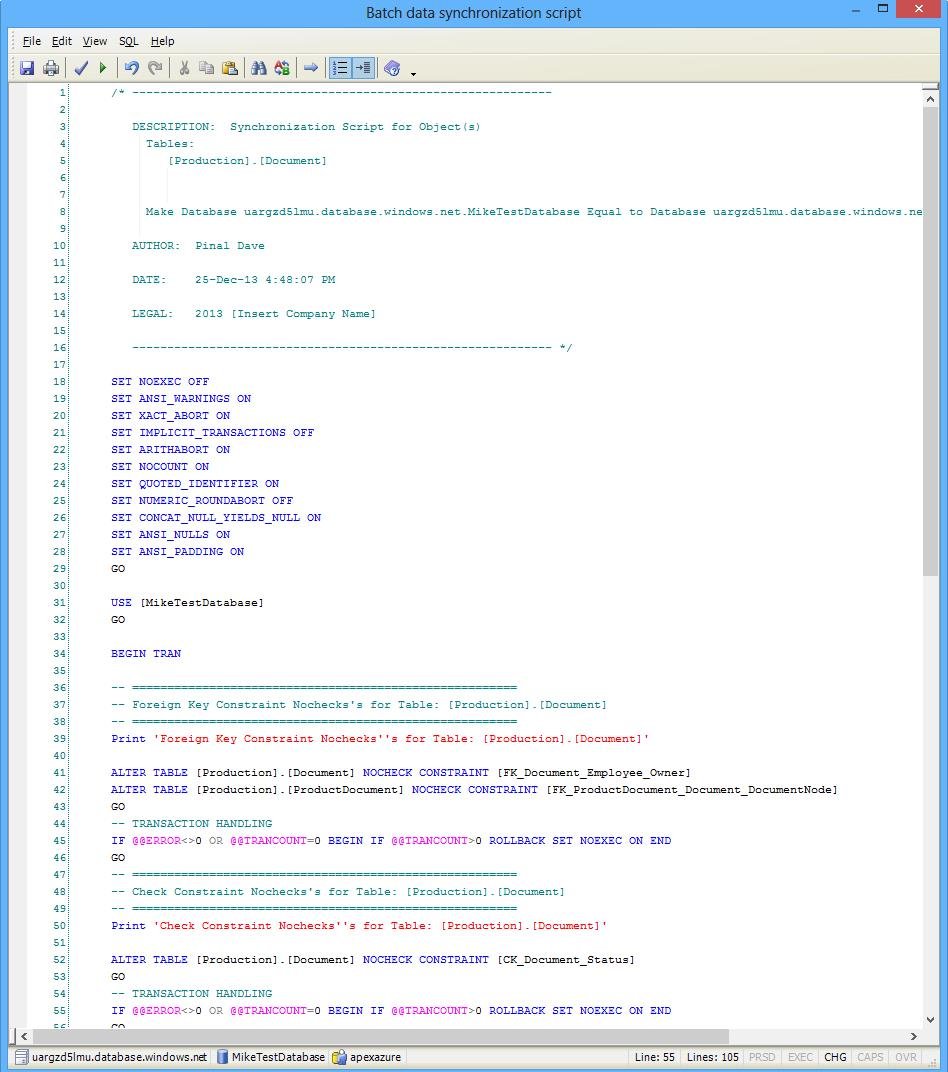Click the CHG status indicator
This screenshot has width=948, height=1072.
pos(835,1057)
